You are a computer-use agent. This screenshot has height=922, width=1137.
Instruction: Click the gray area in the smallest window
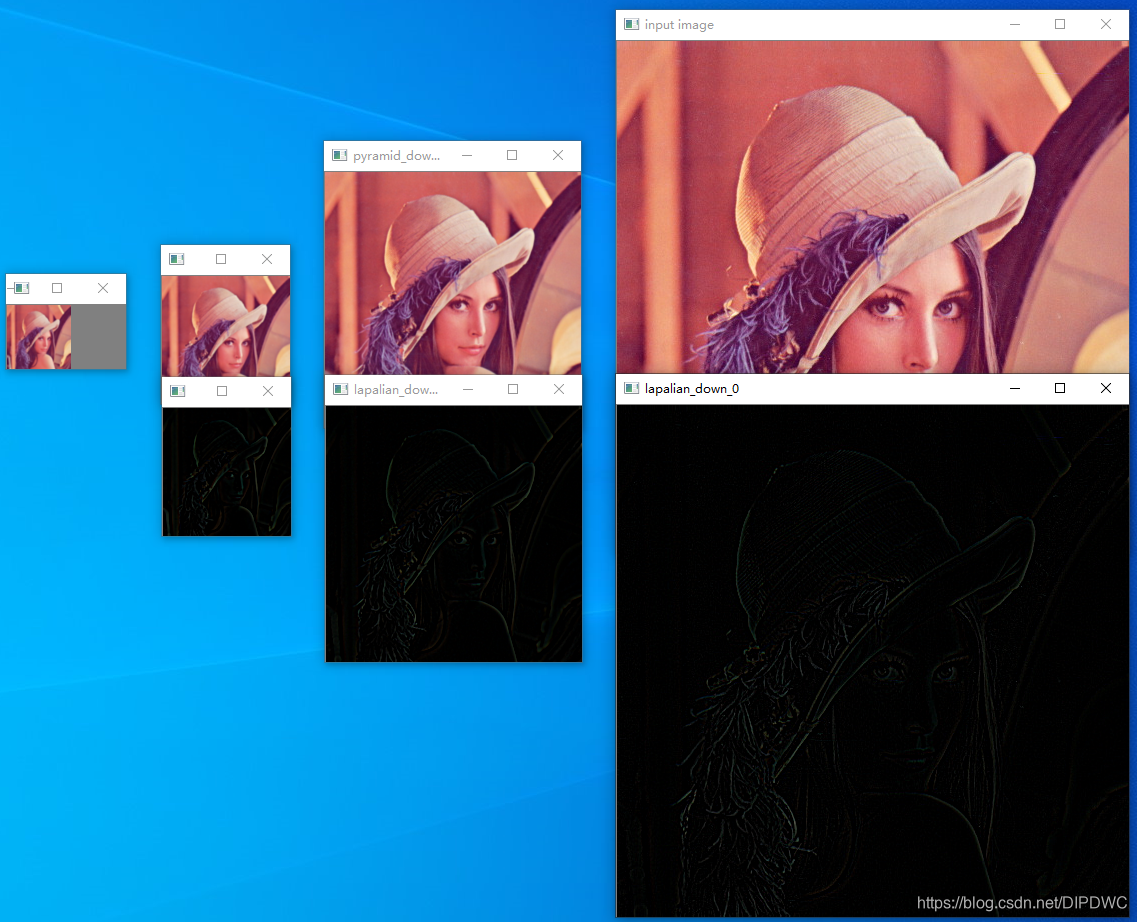[99, 336]
